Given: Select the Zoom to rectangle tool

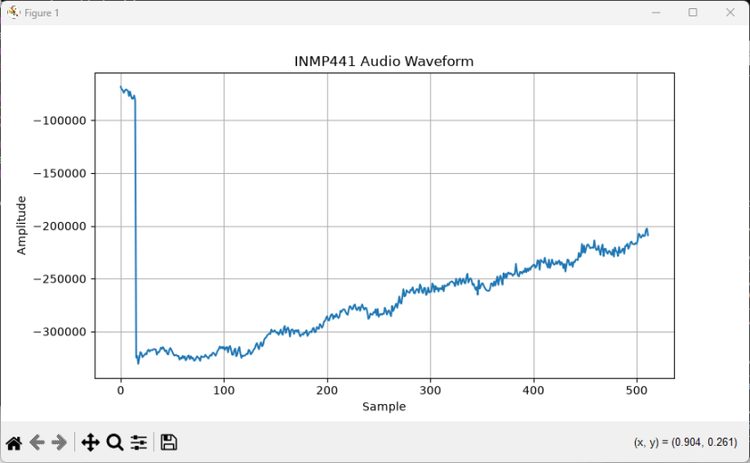Looking at the screenshot, I should click(115, 442).
